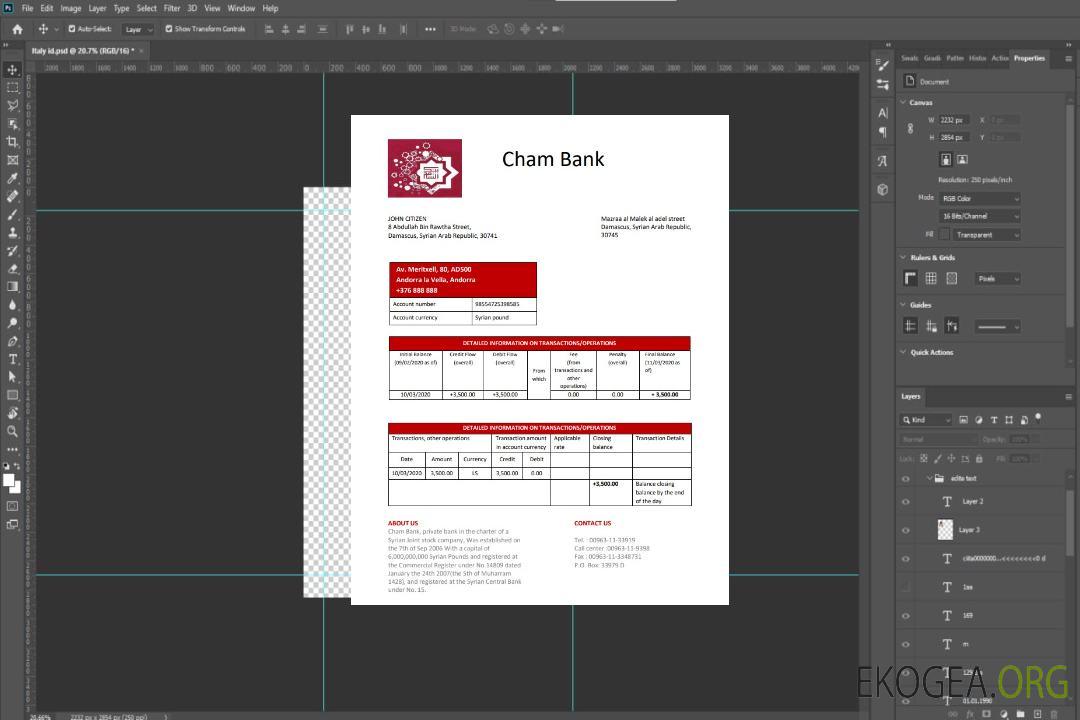The image size is (1080, 720).
Task: Open the Pixels ruler units dropdown
Action: (998, 278)
